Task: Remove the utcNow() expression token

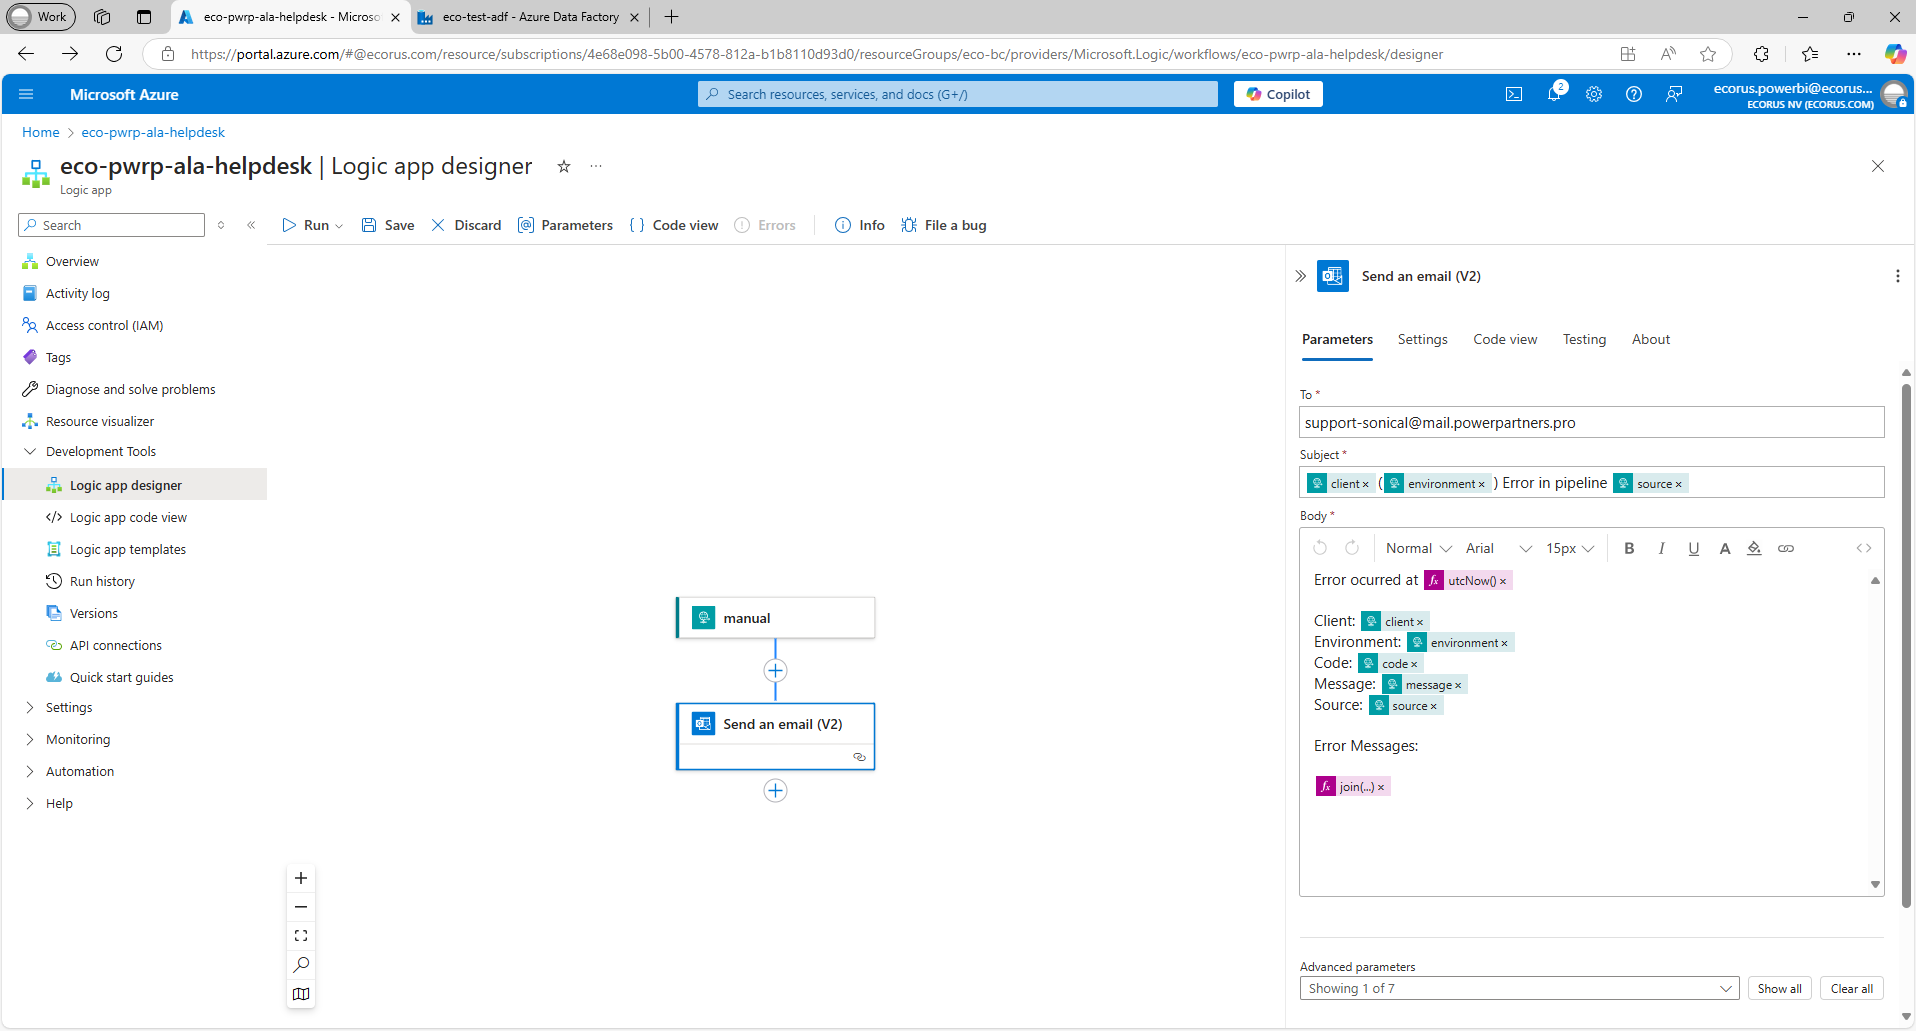Action: click(1502, 581)
